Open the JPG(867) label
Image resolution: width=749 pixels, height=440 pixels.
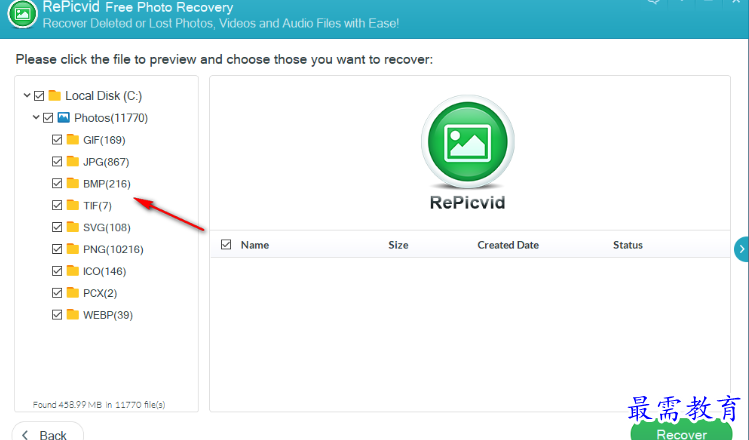(106, 162)
